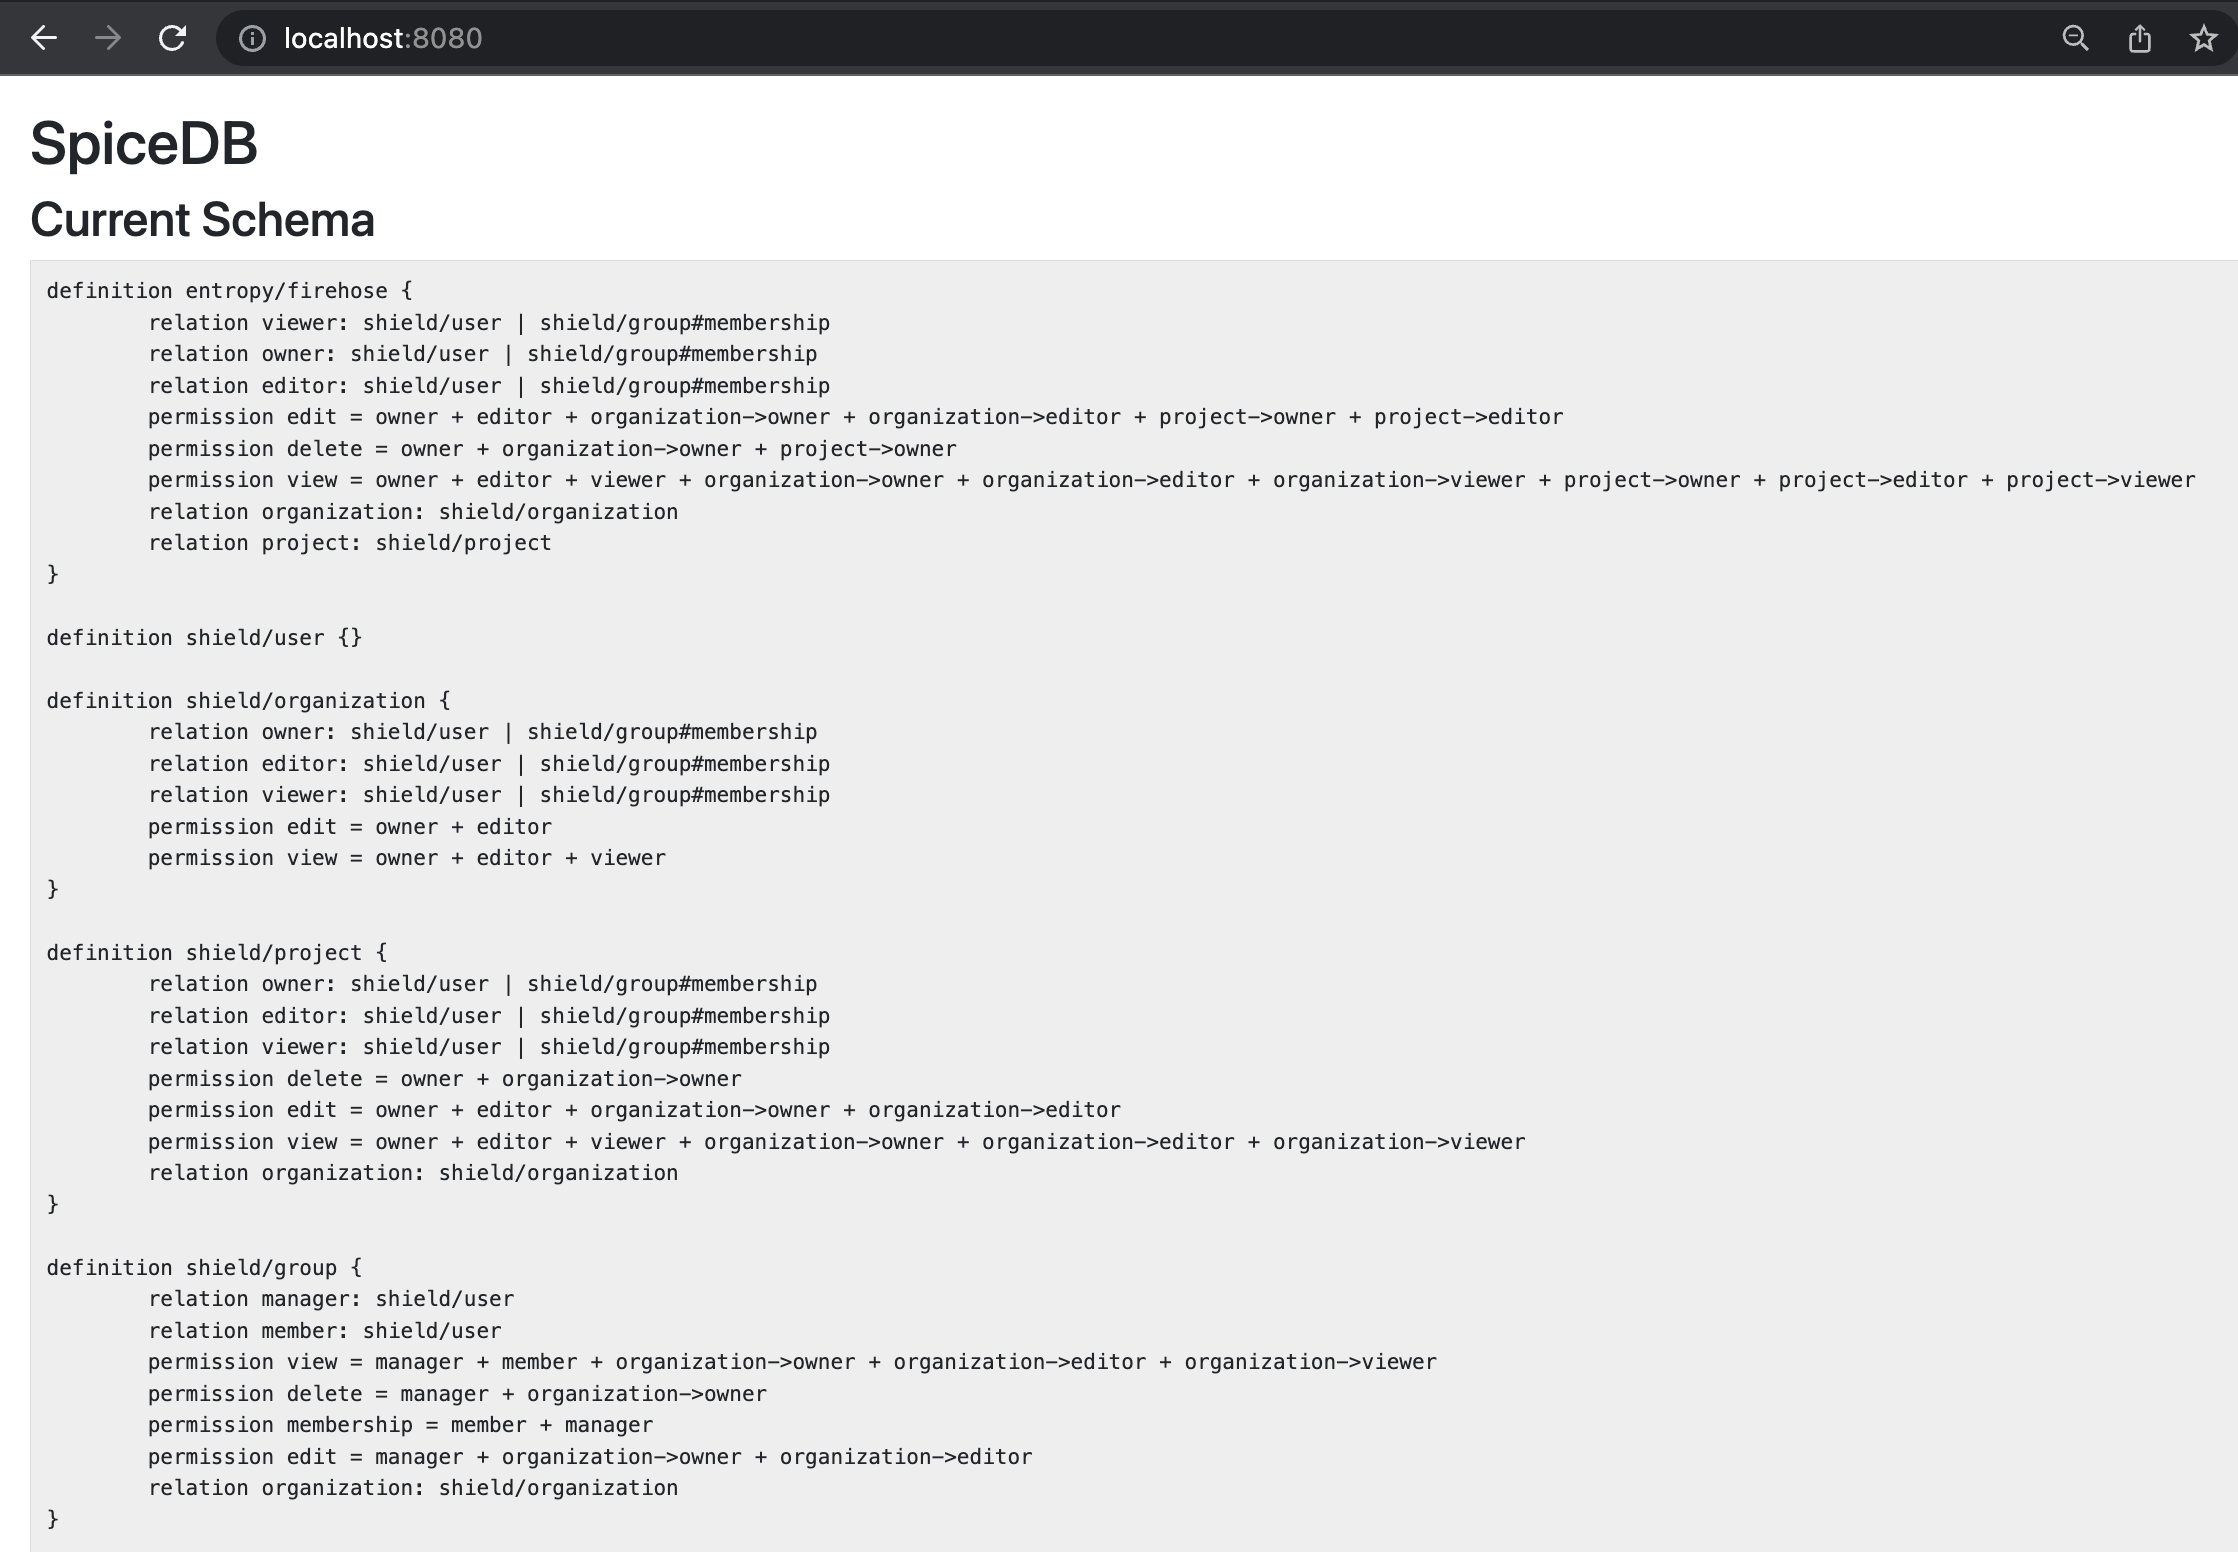Click "permission delete = owner + organization->owner + project->owner"
The width and height of the screenshot is (2238, 1552).
tap(552, 449)
